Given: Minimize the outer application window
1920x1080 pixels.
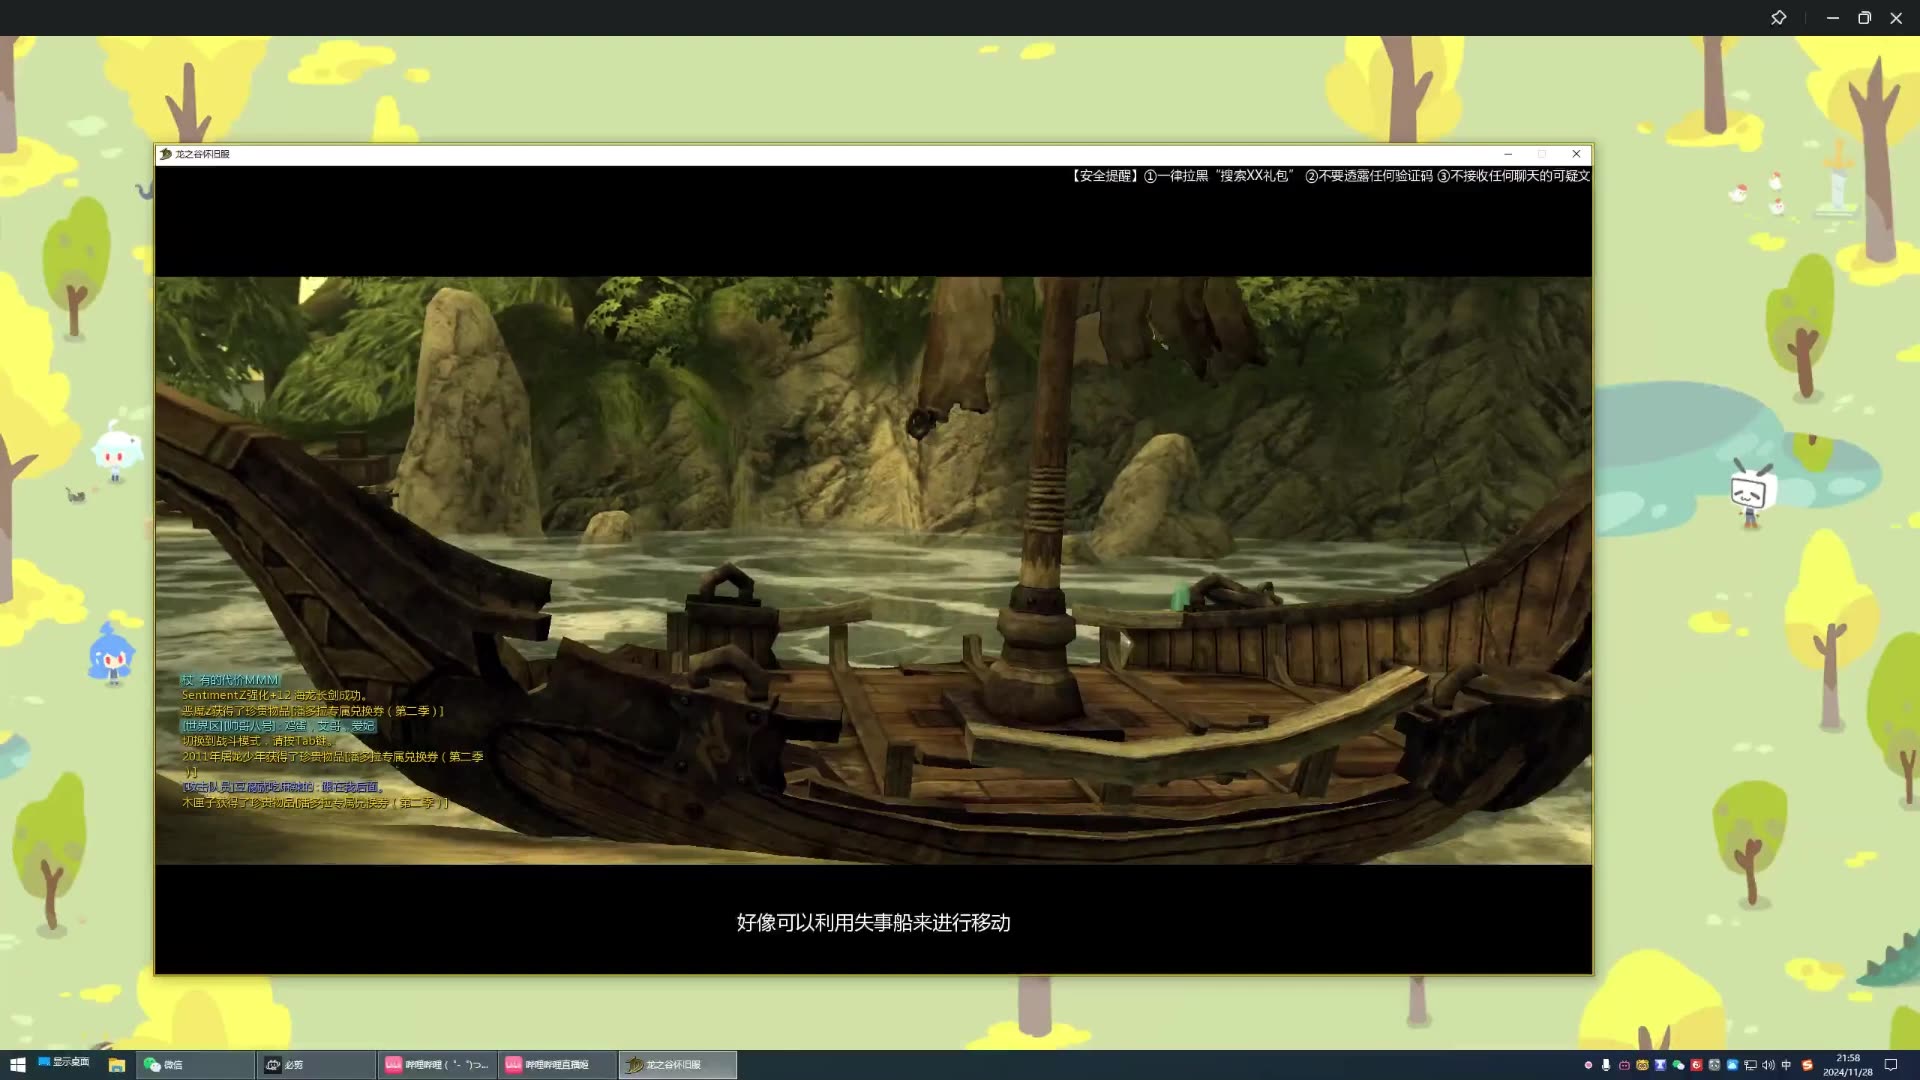Looking at the screenshot, I should click(x=1832, y=18).
